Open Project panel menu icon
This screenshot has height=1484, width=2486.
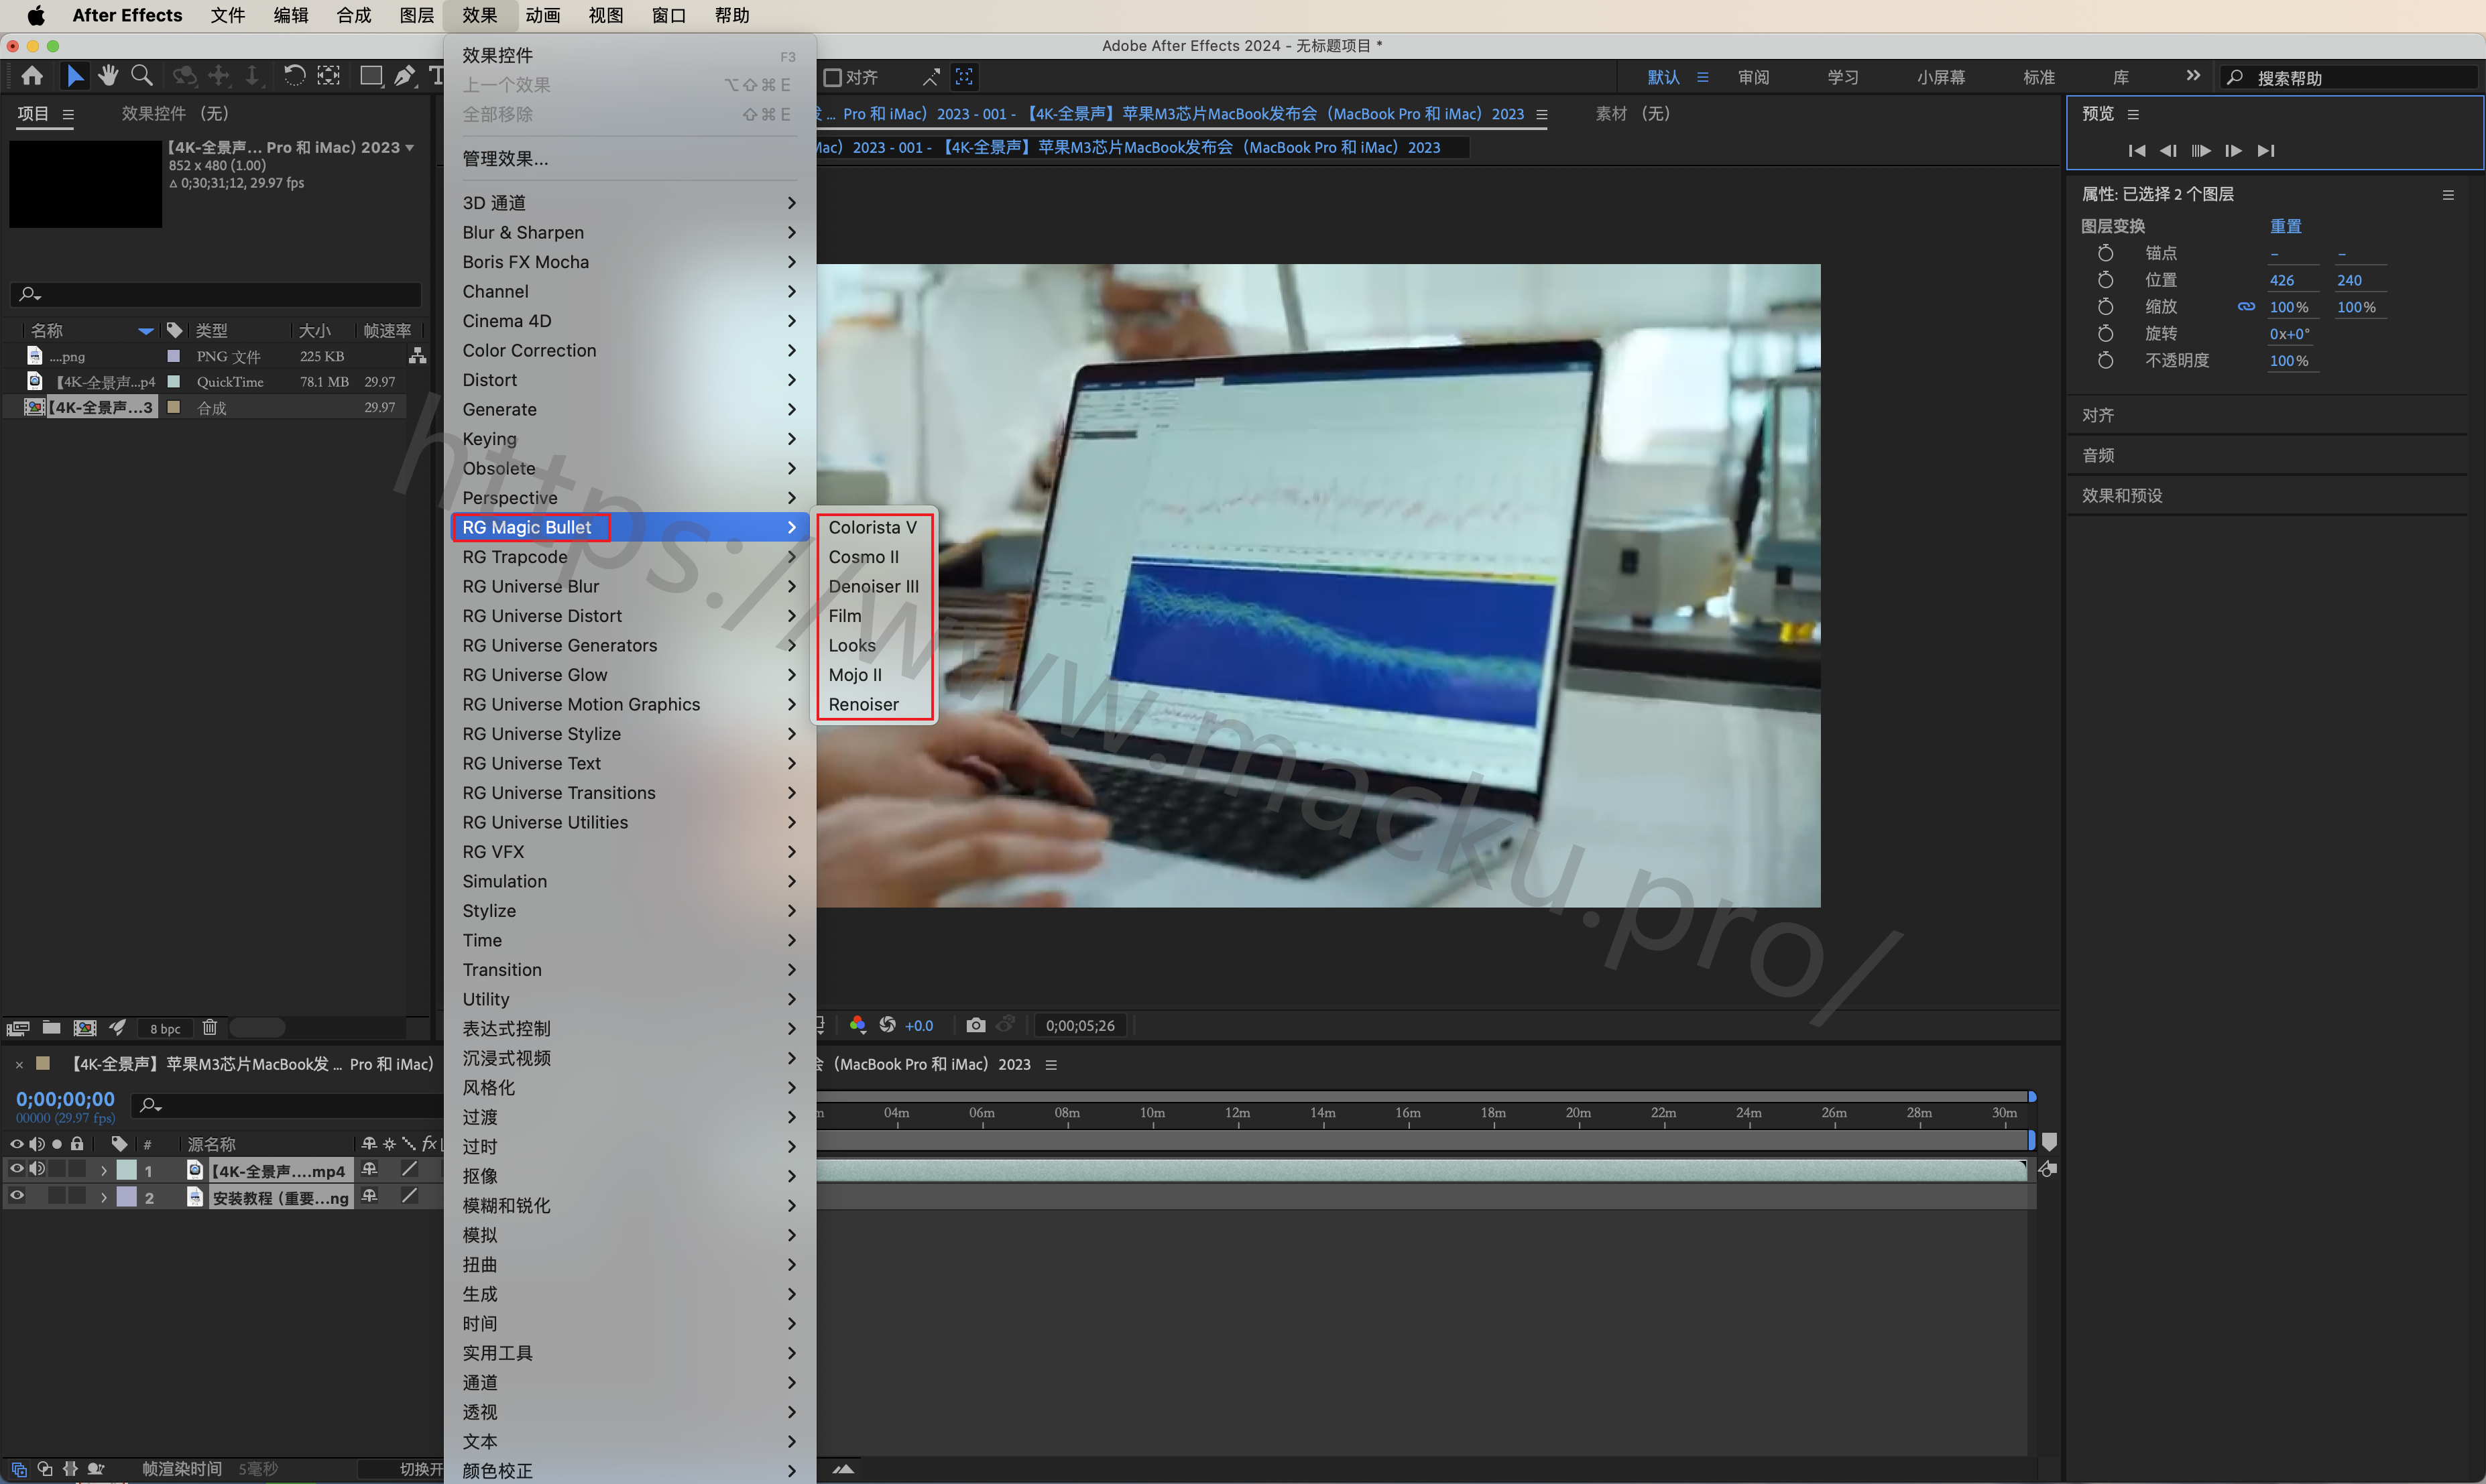pyautogui.click(x=68, y=115)
